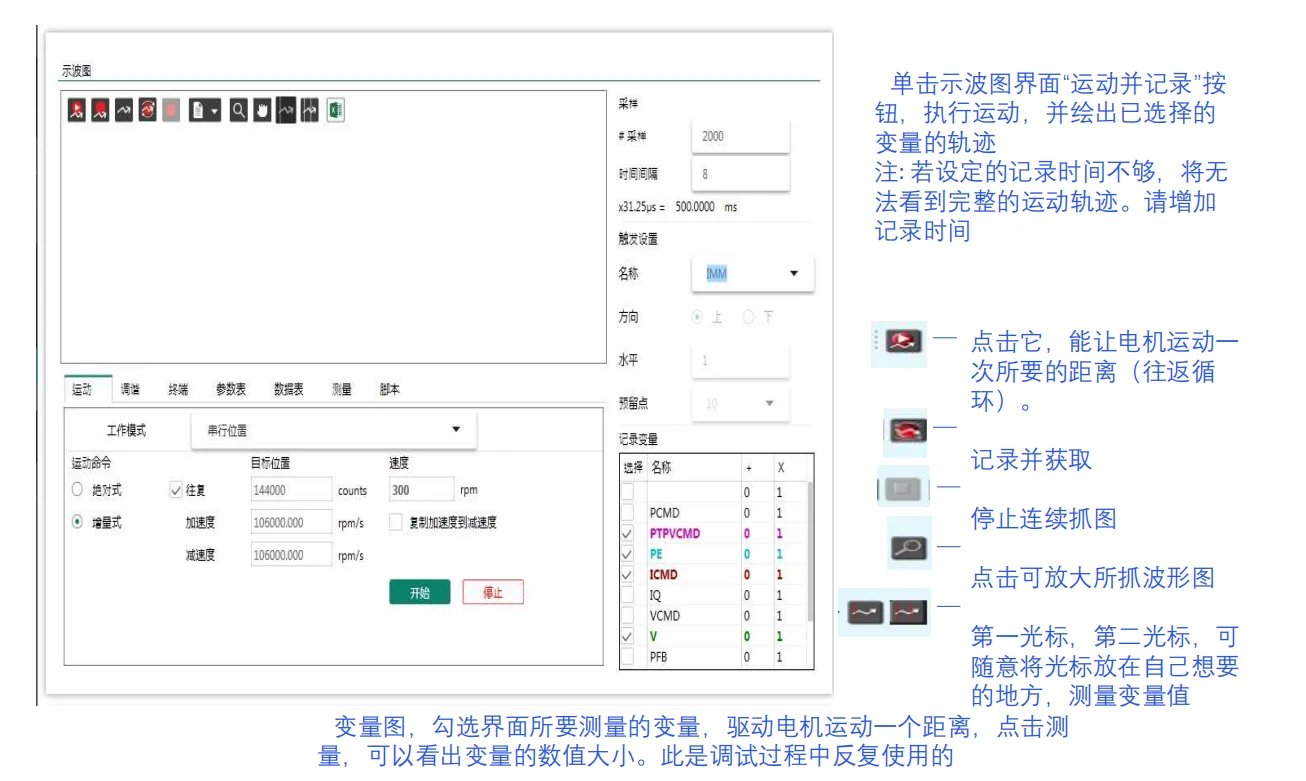The width and height of the screenshot is (1306, 781).
Task: Open the zoom magnifier tool on the toolbar
Action: click(x=238, y=110)
